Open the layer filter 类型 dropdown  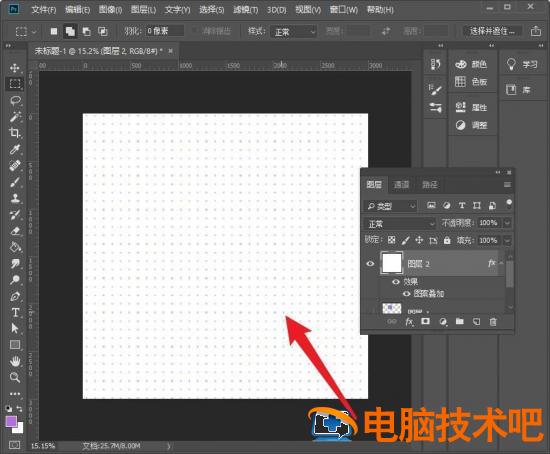[390, 206]
